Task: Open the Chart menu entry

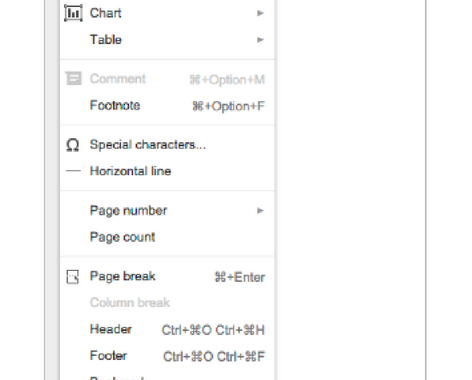Action: tap(167, 13)
